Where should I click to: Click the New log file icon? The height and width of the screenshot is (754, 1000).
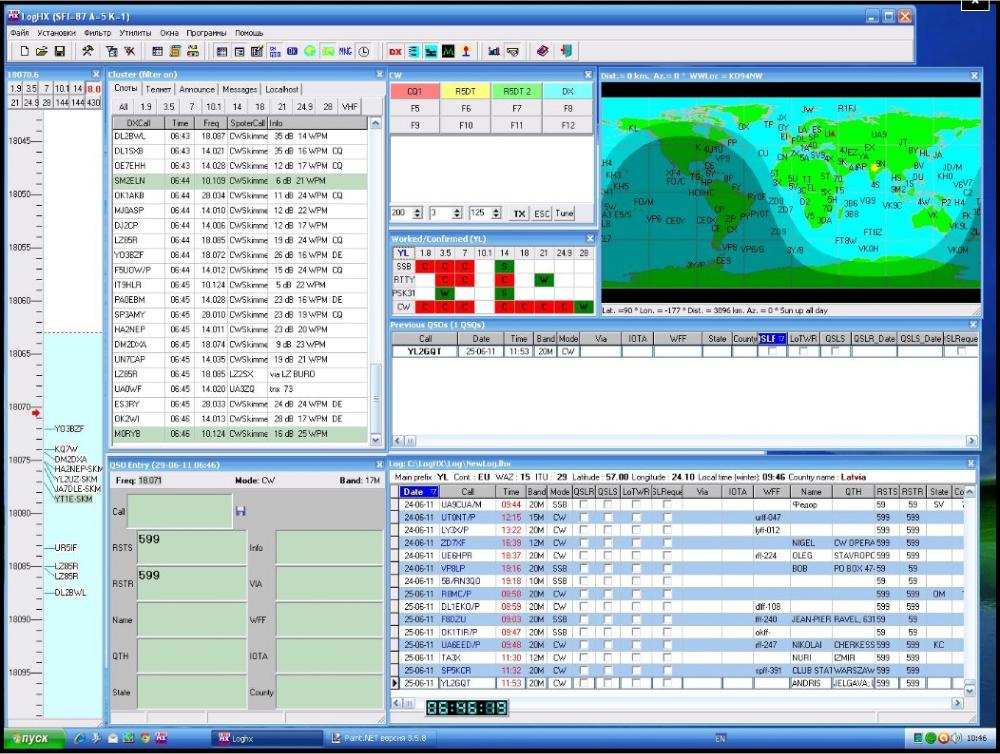24,51
